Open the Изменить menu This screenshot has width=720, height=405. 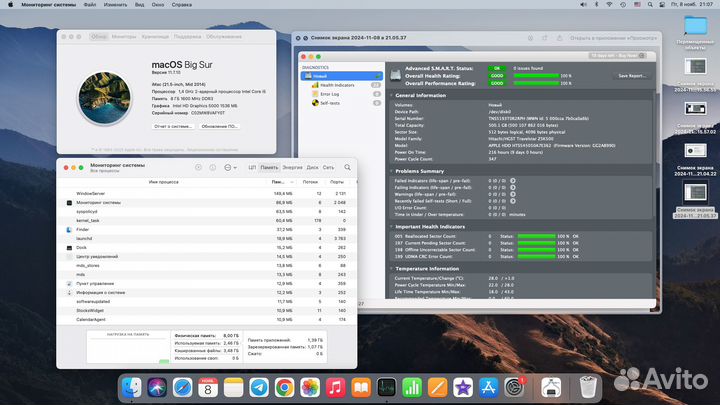click(115, 5)
